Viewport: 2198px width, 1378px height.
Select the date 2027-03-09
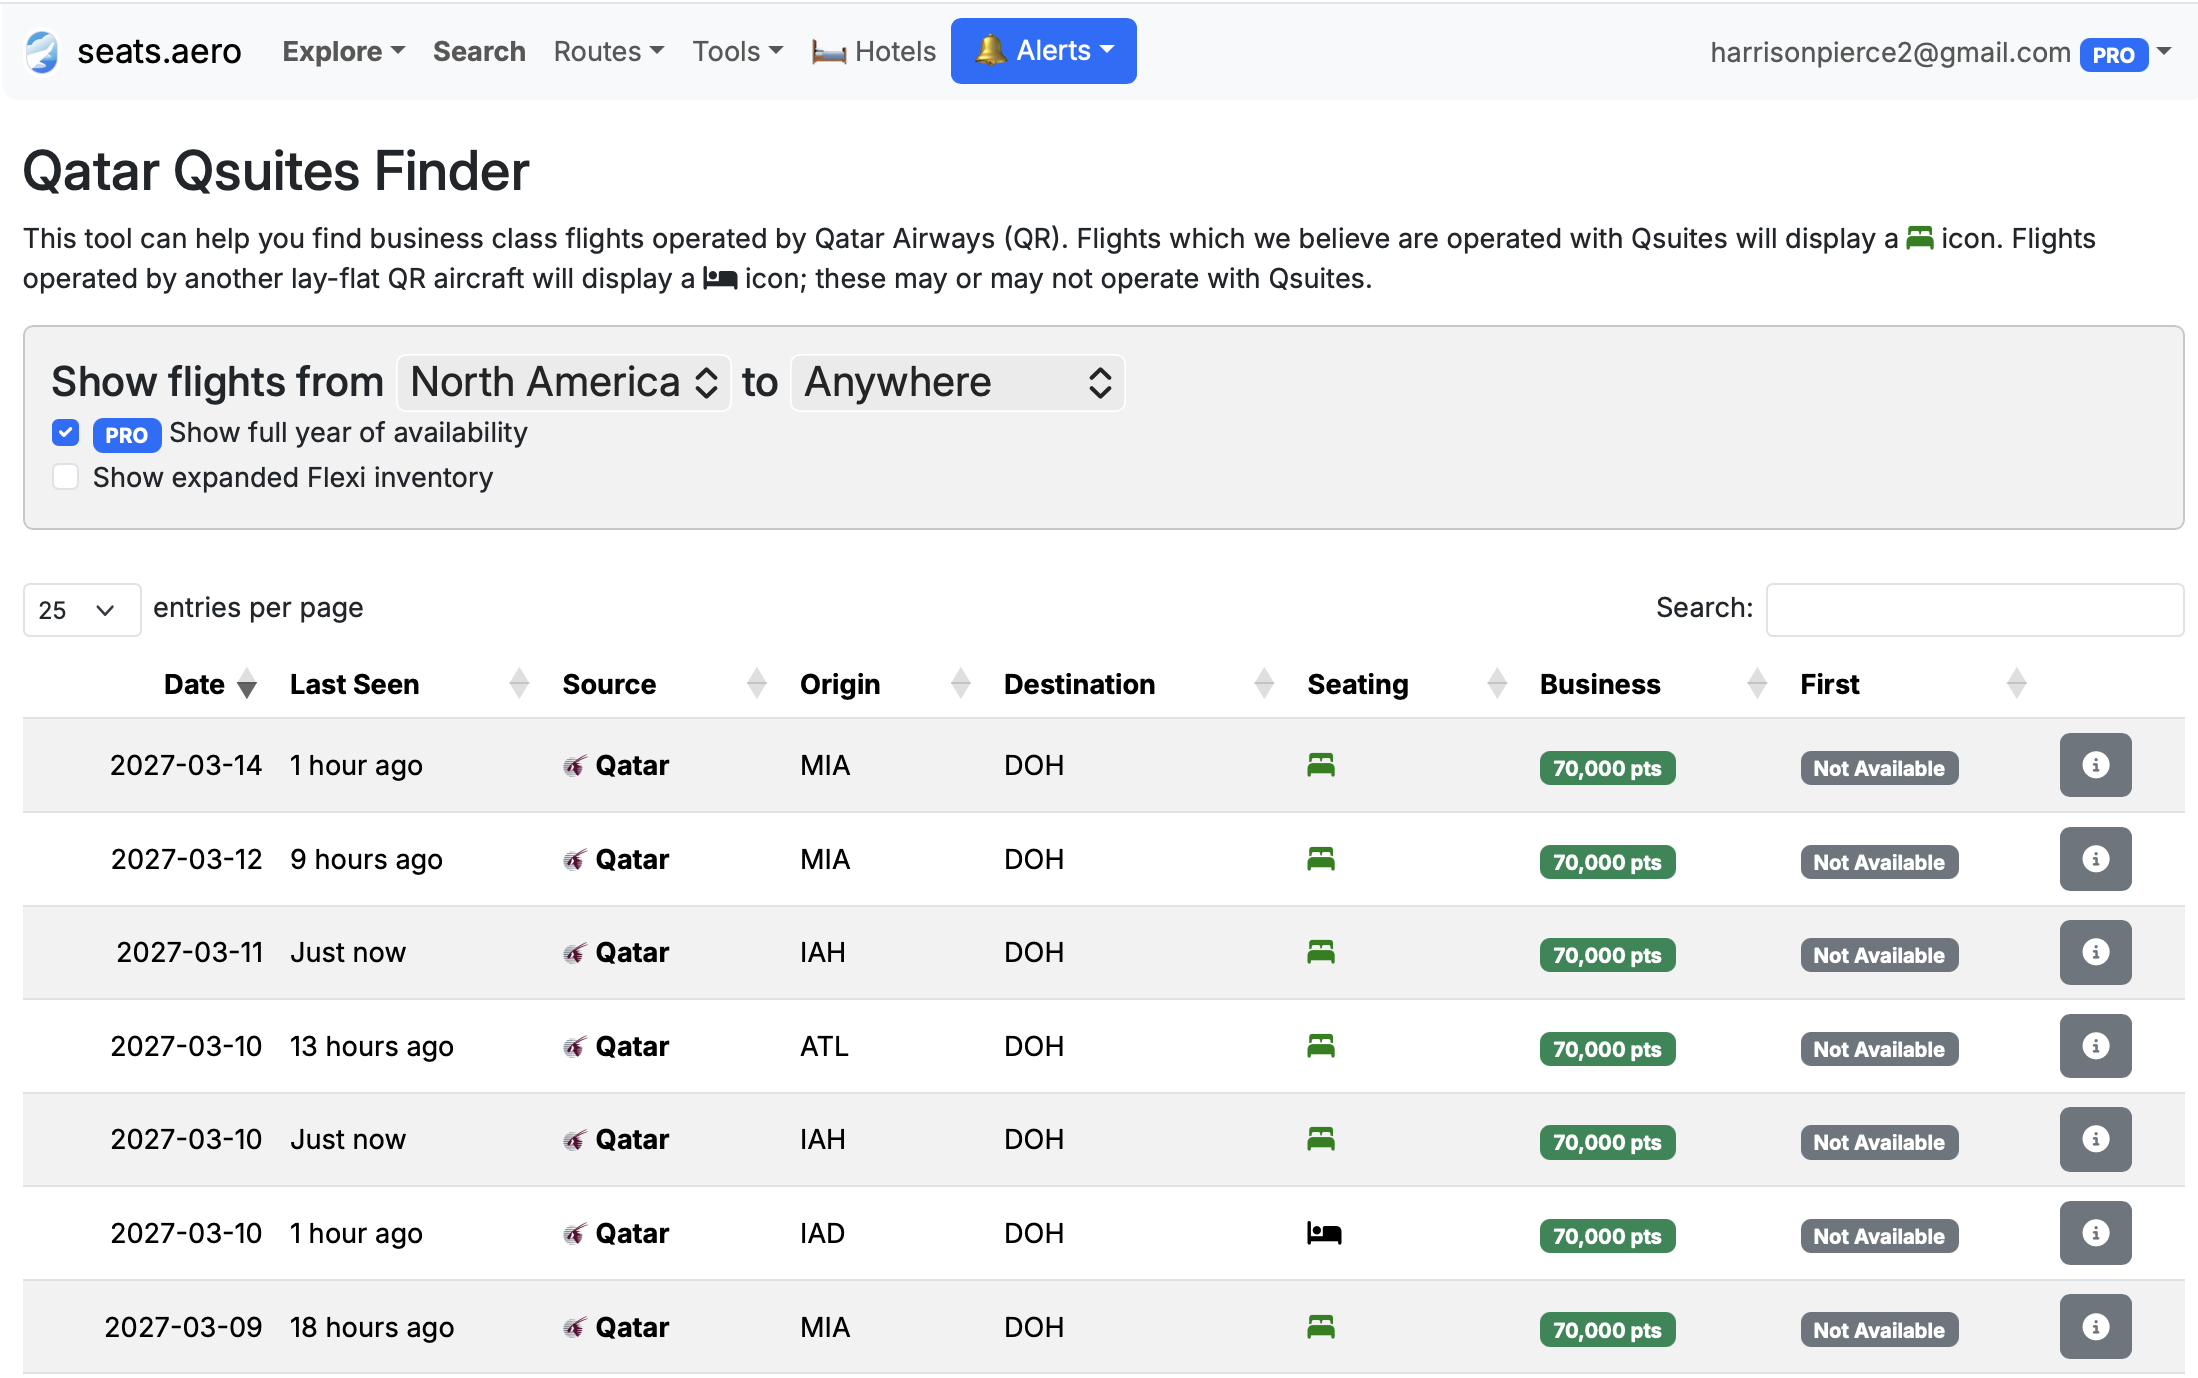pos(183,1327)
